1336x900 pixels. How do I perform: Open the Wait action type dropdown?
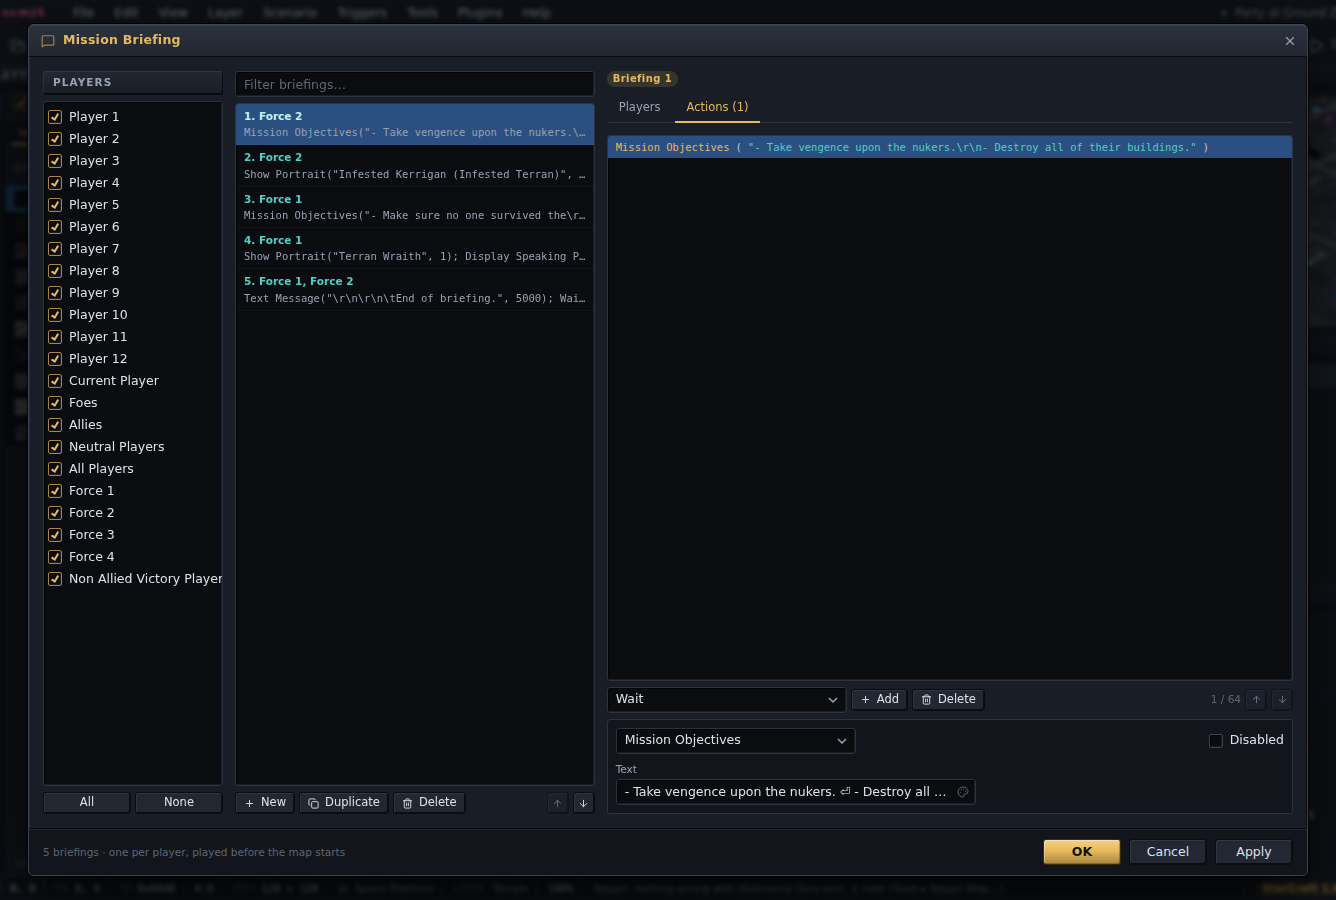click(727, 700)
